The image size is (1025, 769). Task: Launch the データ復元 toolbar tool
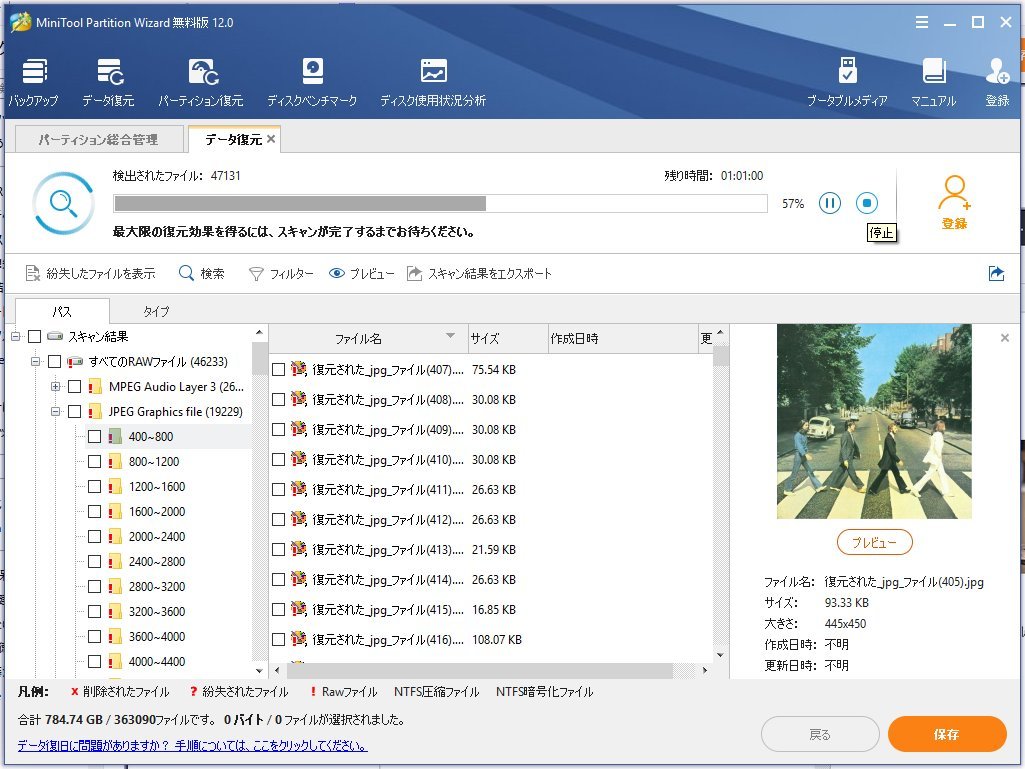[109, 82]
